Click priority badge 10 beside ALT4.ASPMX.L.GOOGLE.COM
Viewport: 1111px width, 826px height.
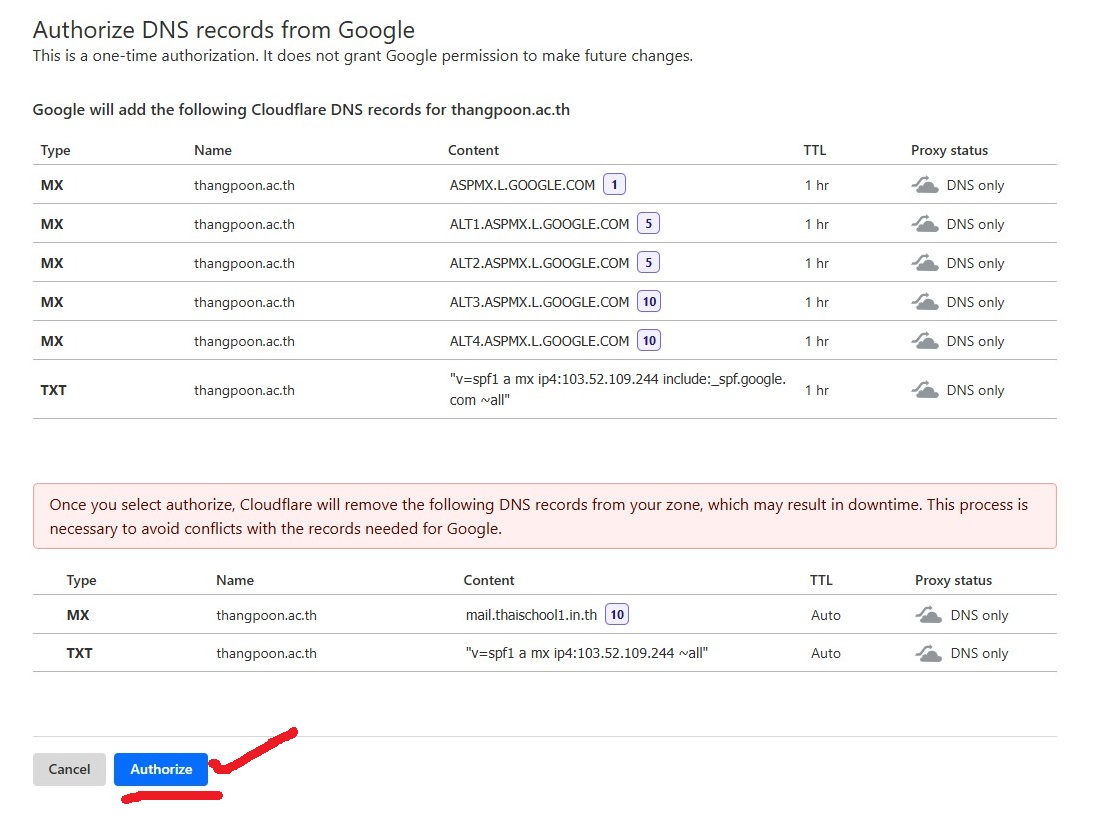(x=649, y=341)
